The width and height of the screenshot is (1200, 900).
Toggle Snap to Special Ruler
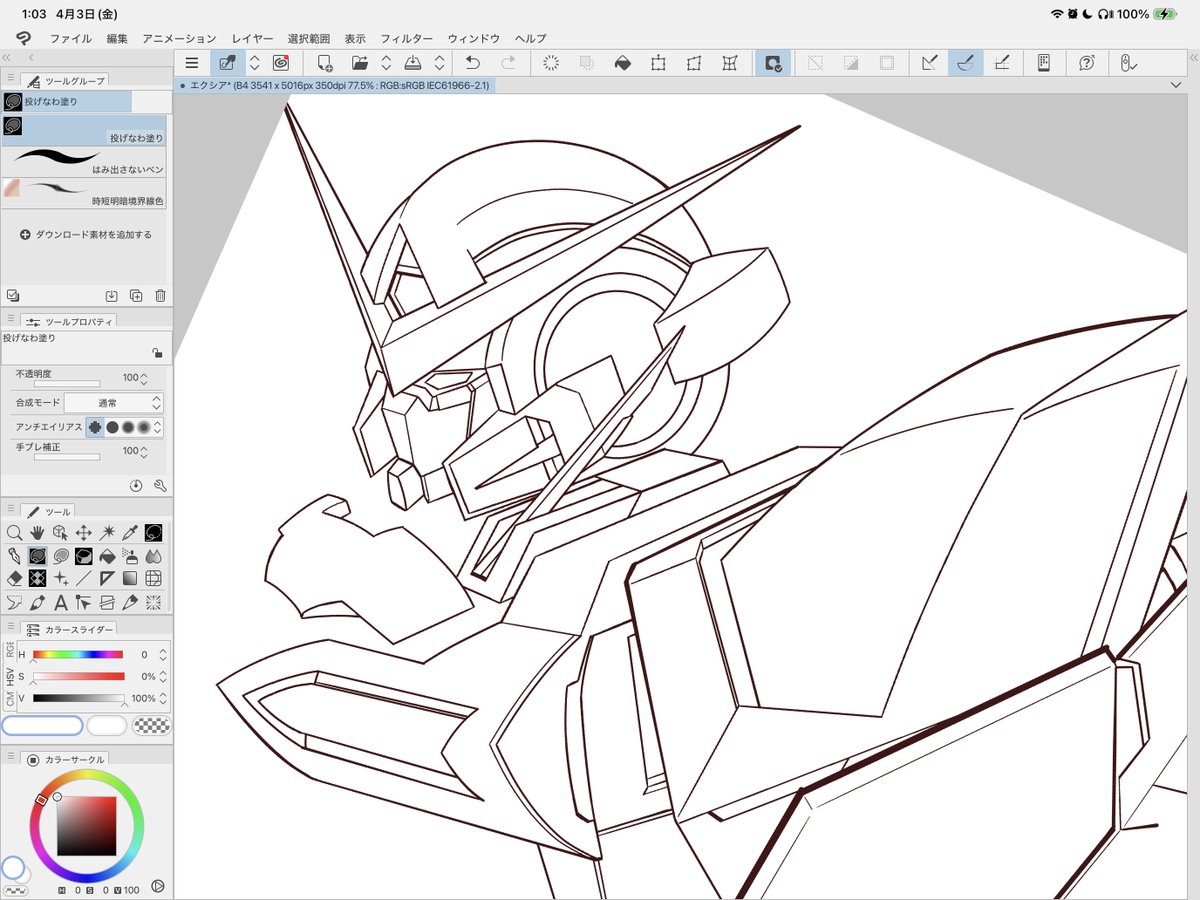tap(965, 63)
